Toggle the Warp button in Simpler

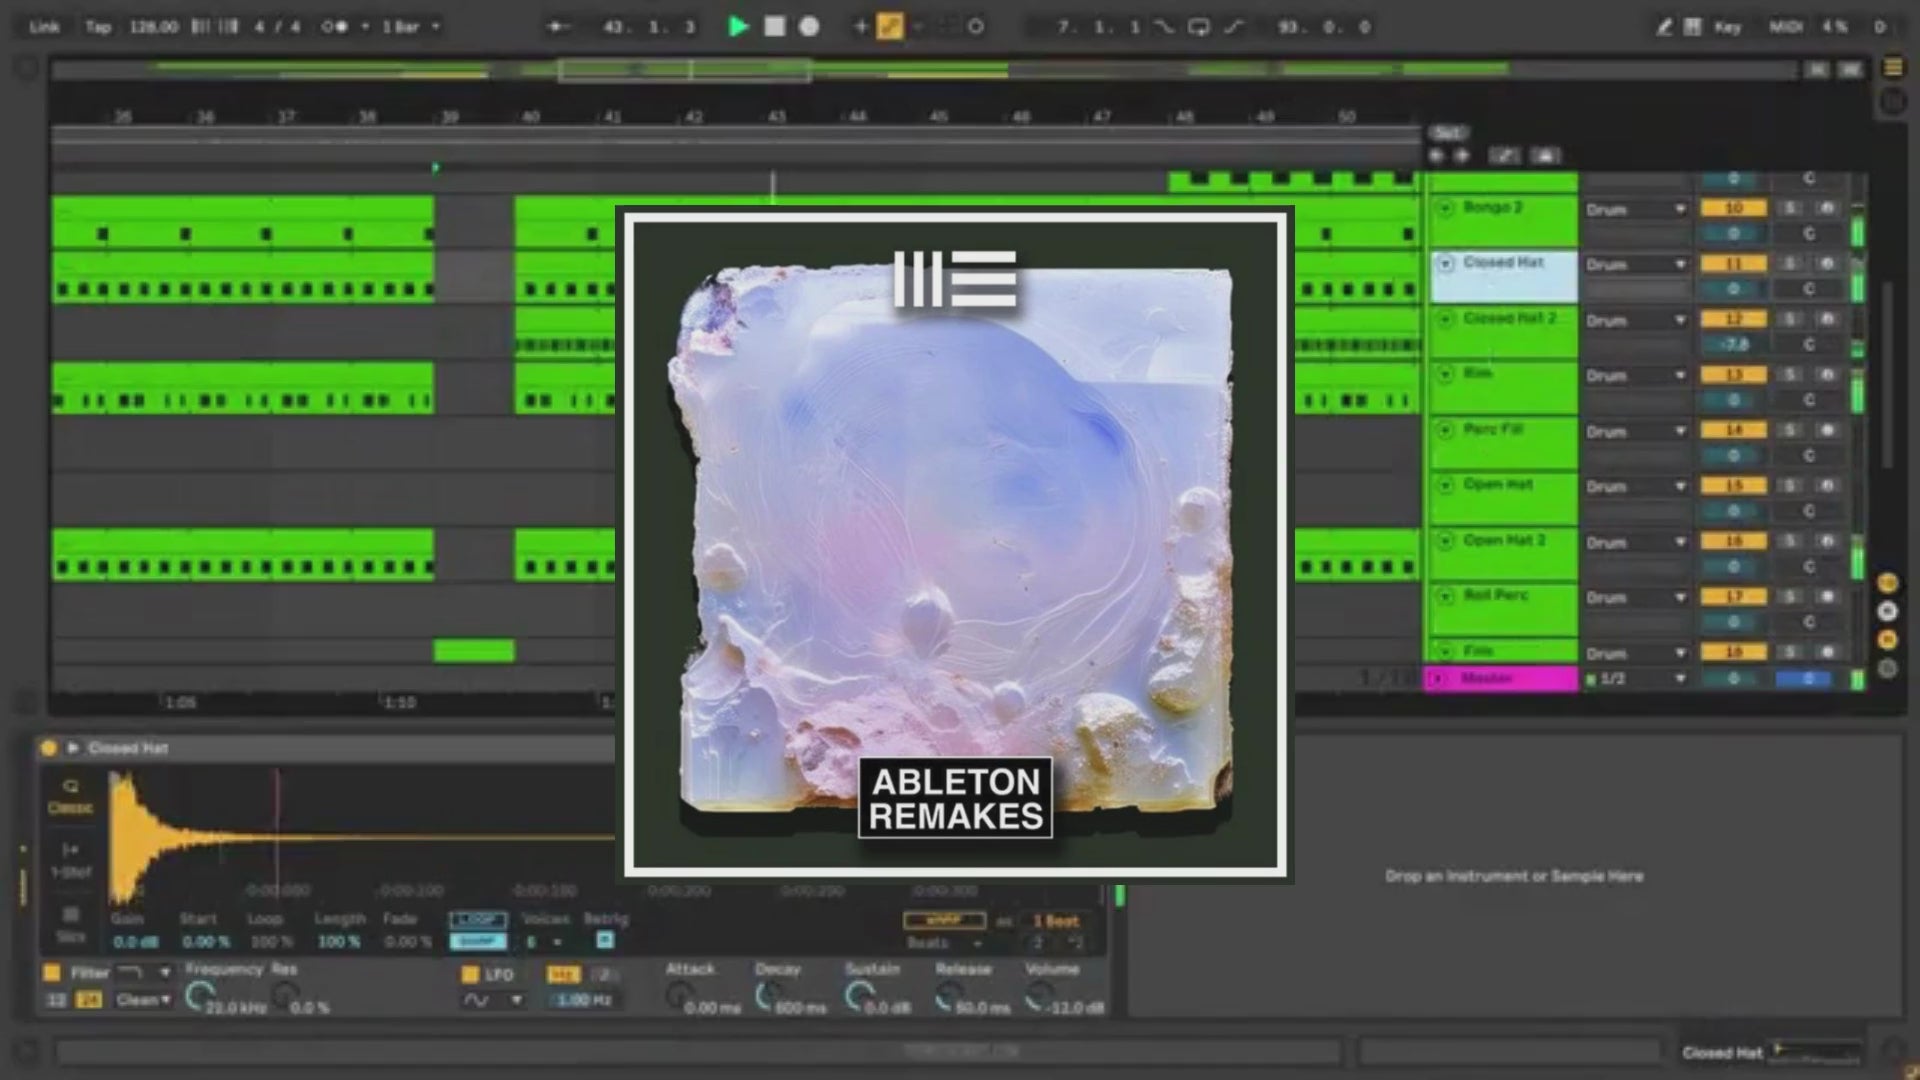tap(944, 920)
